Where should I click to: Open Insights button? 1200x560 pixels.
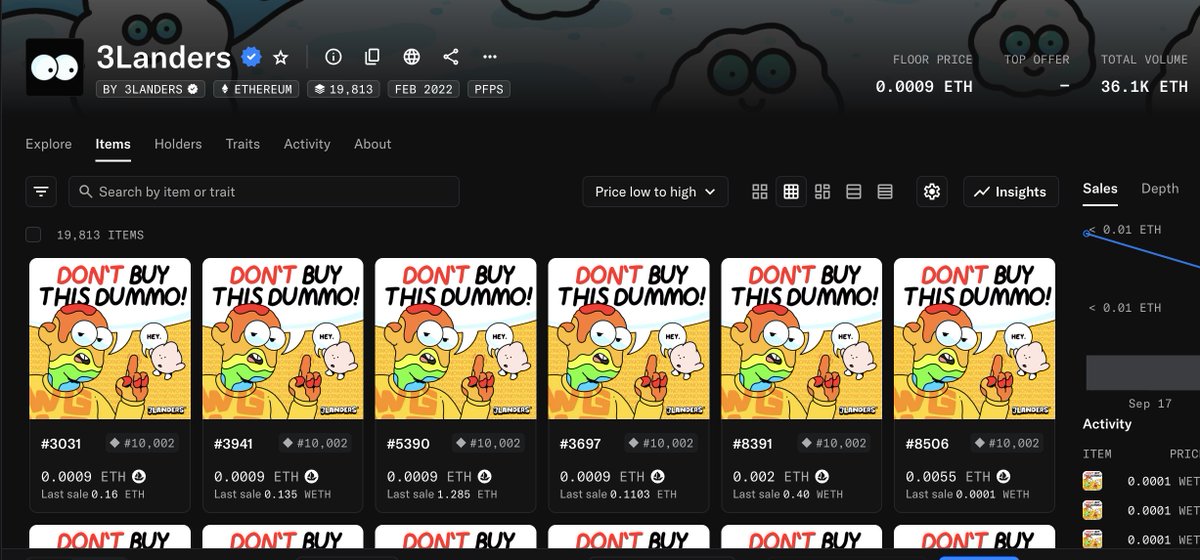[1011, 191]
